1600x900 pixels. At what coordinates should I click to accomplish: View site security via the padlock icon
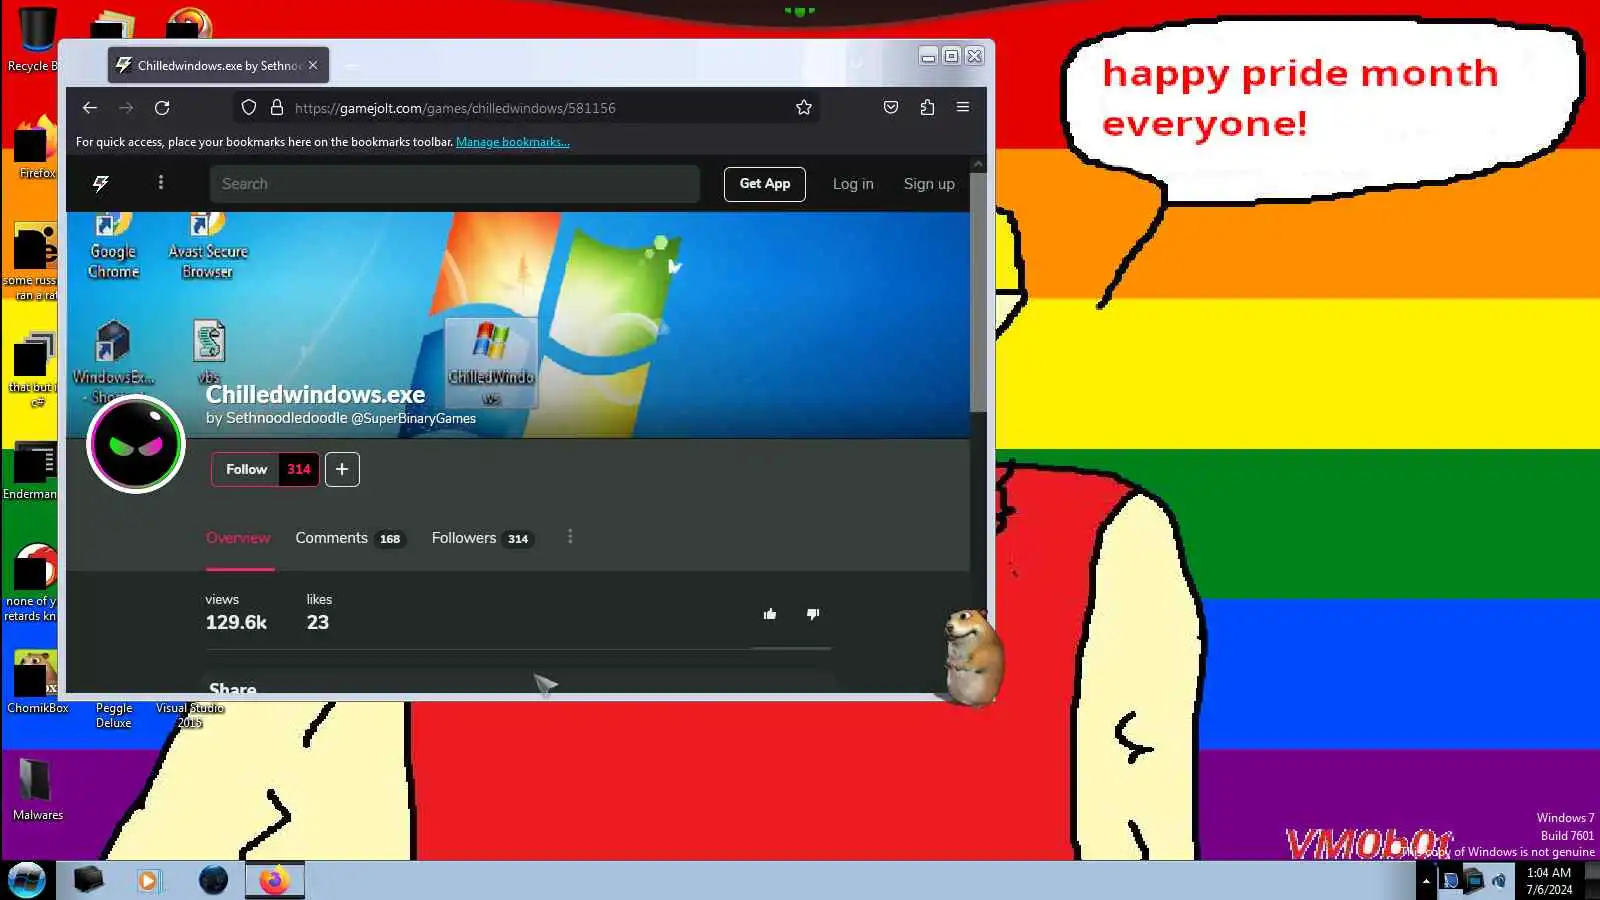coord(277,108)
